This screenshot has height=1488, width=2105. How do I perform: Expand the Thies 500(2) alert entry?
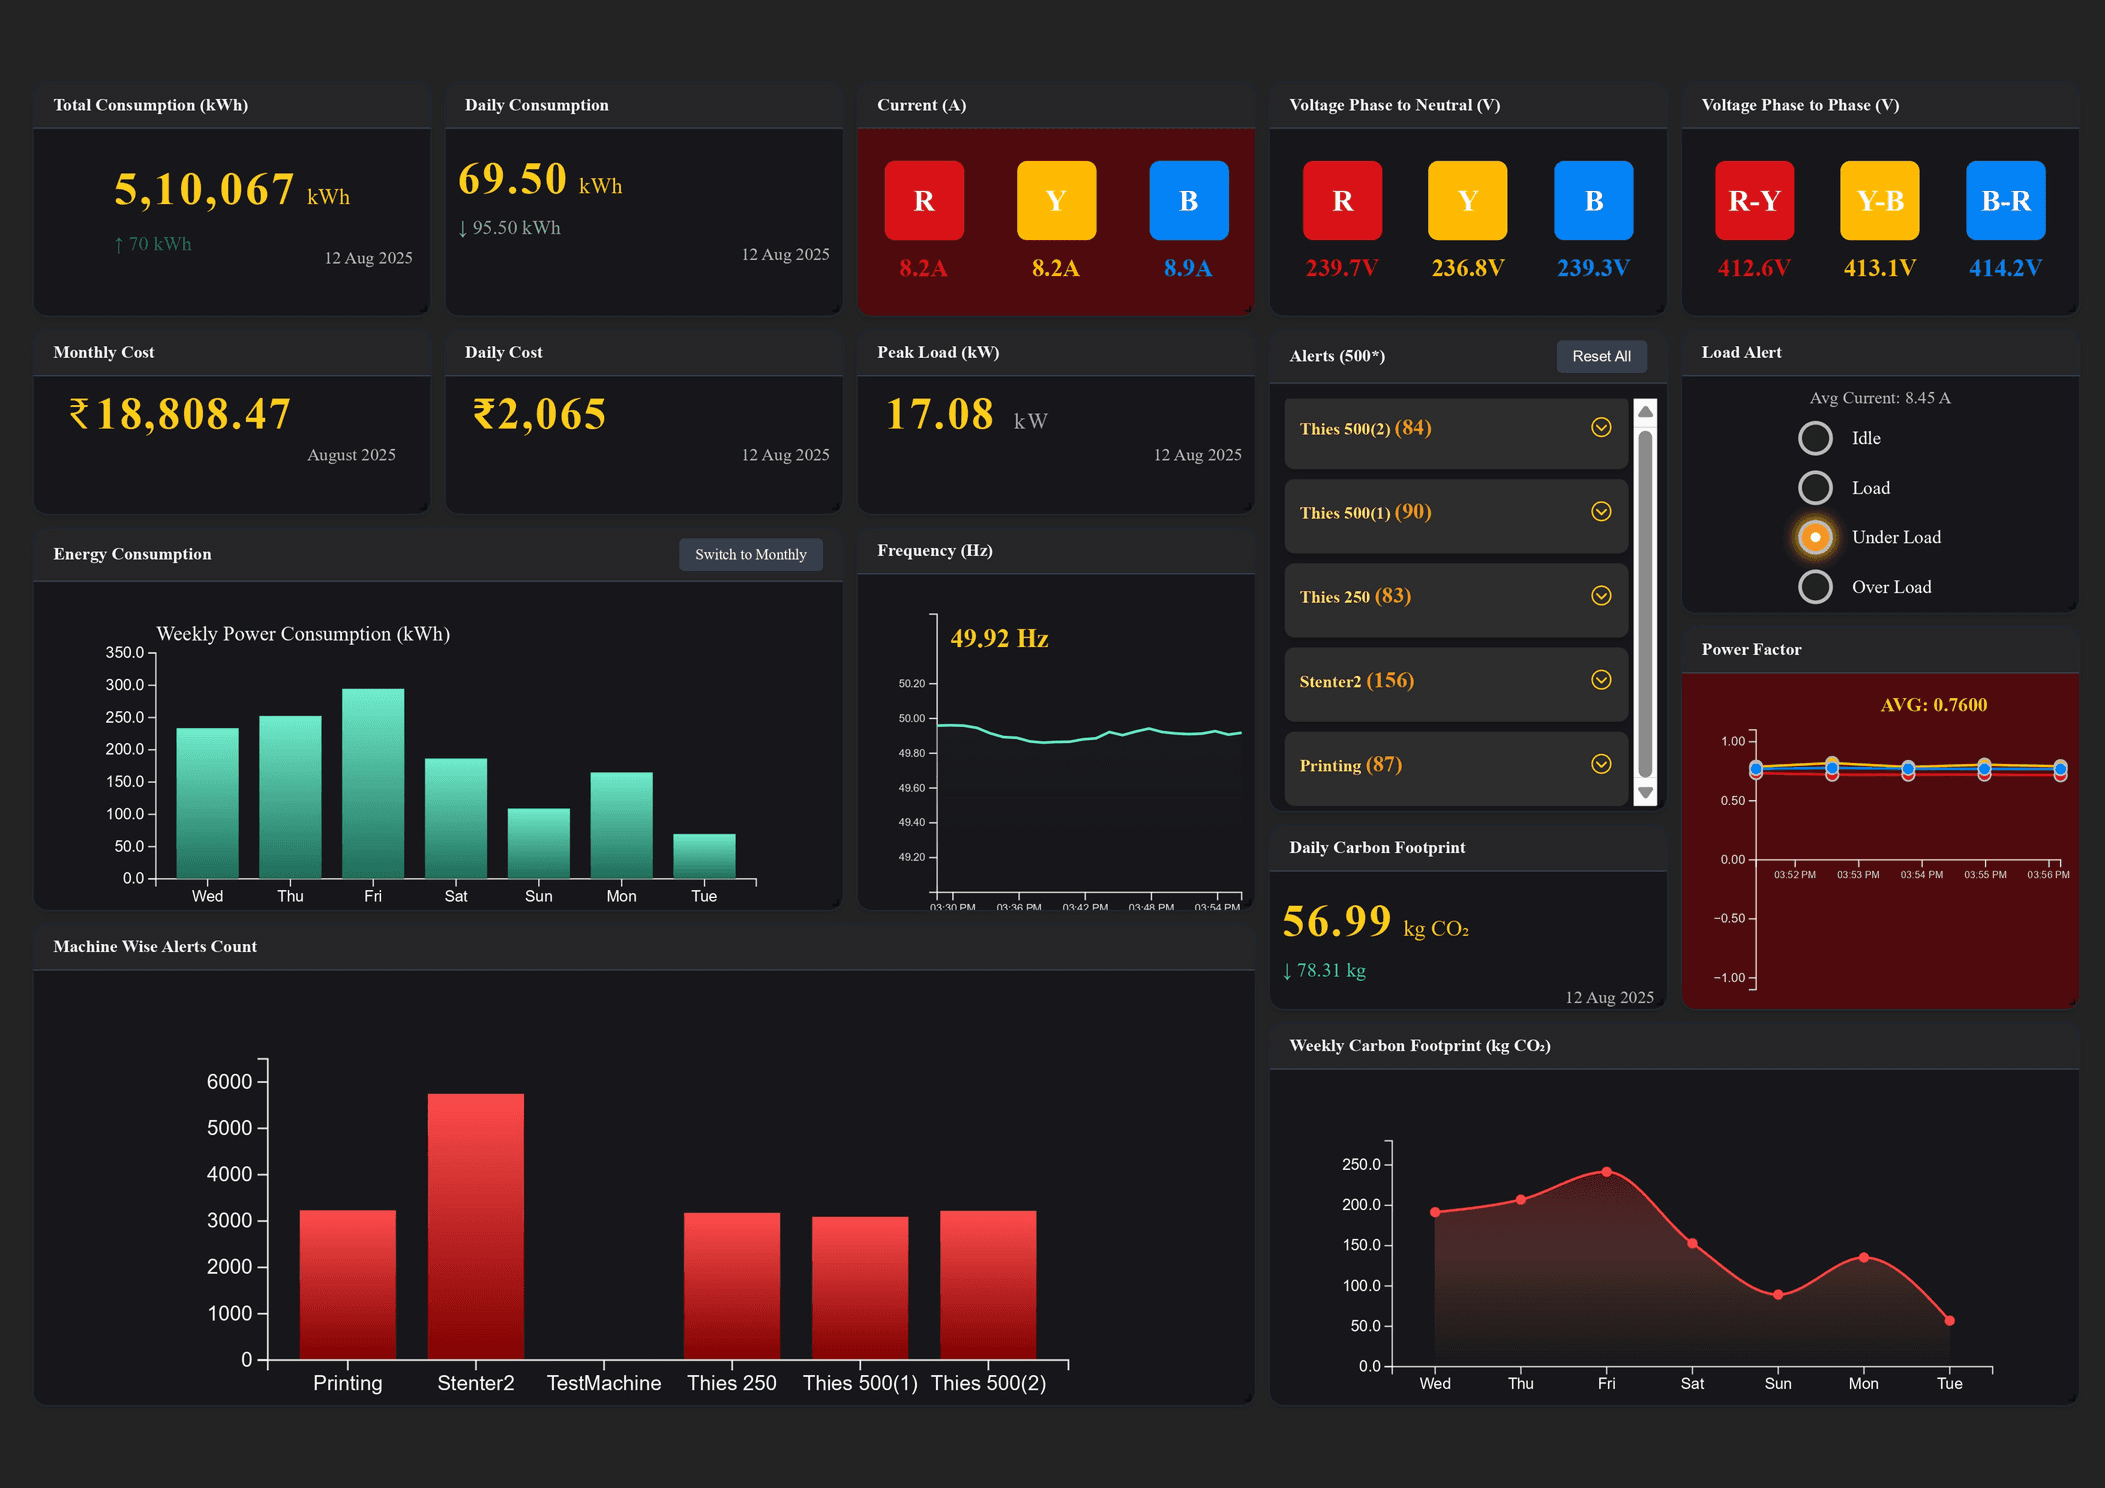pyautogui.click(x=1601, y=428)
